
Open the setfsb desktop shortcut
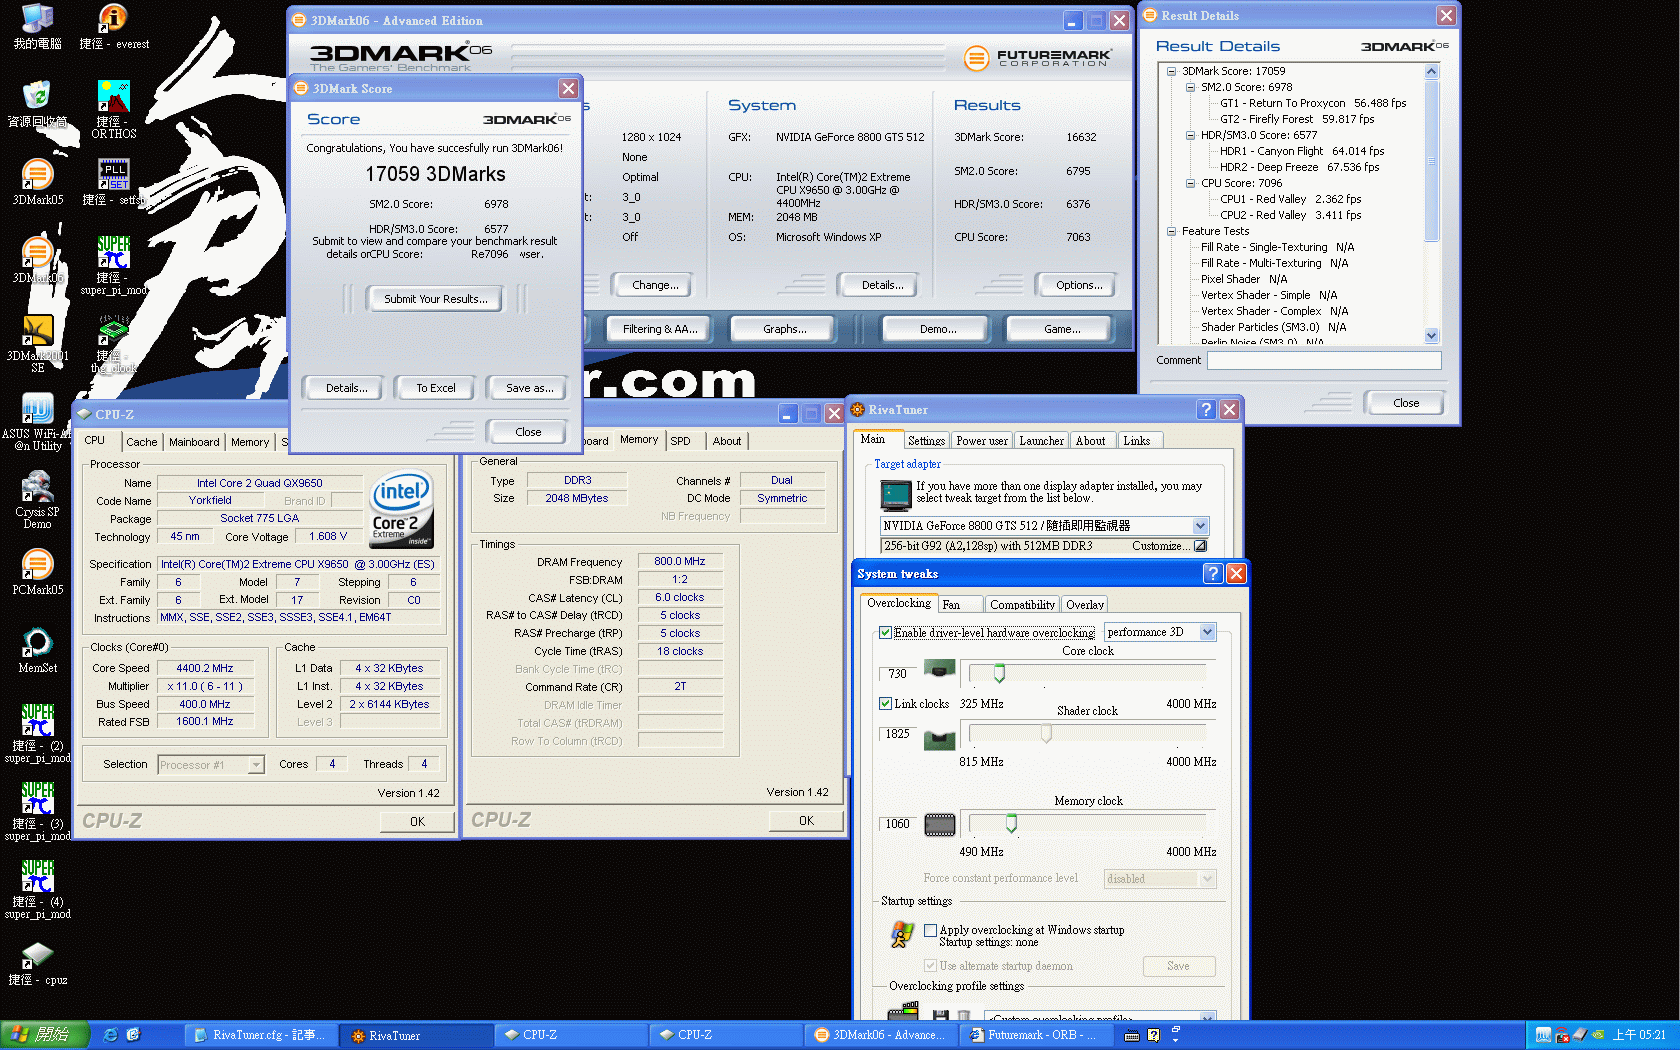(x=114, y=182)
